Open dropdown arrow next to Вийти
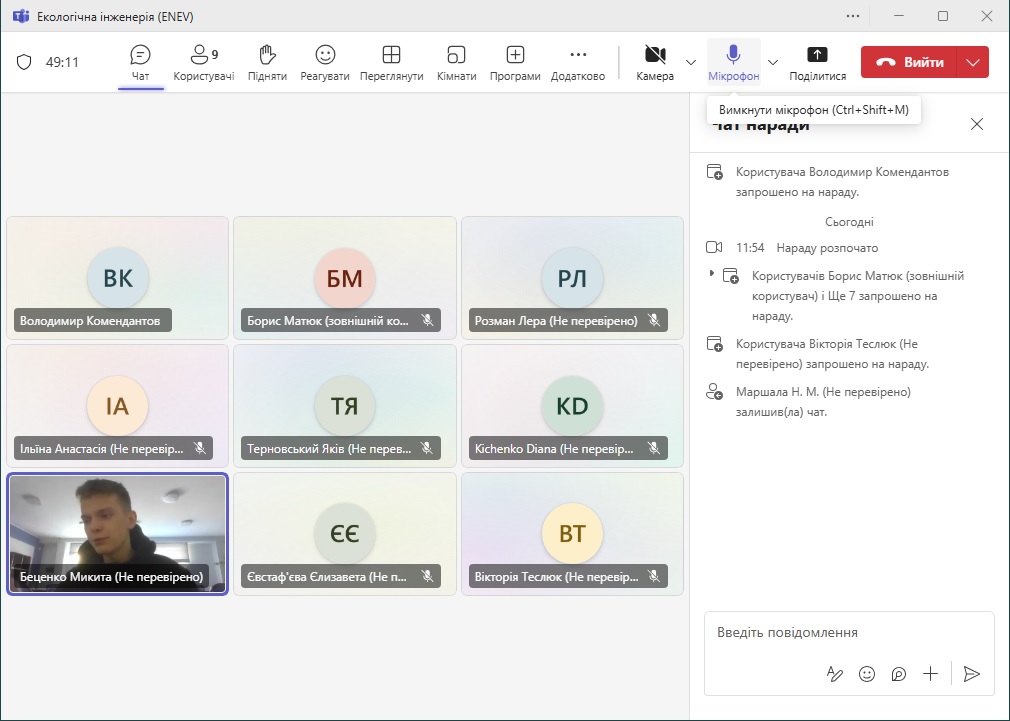The width and height of the screenshot is (1010, 721). coord(974,62)
